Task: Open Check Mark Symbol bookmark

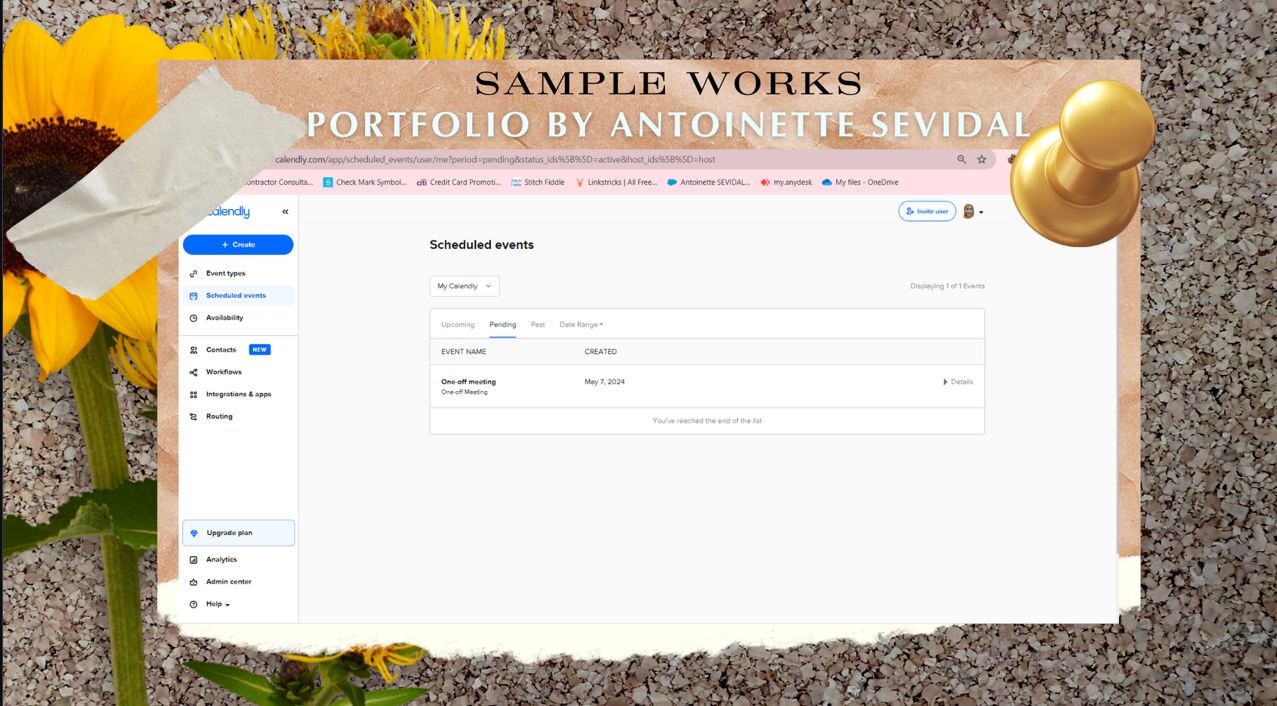Action: 364,182
